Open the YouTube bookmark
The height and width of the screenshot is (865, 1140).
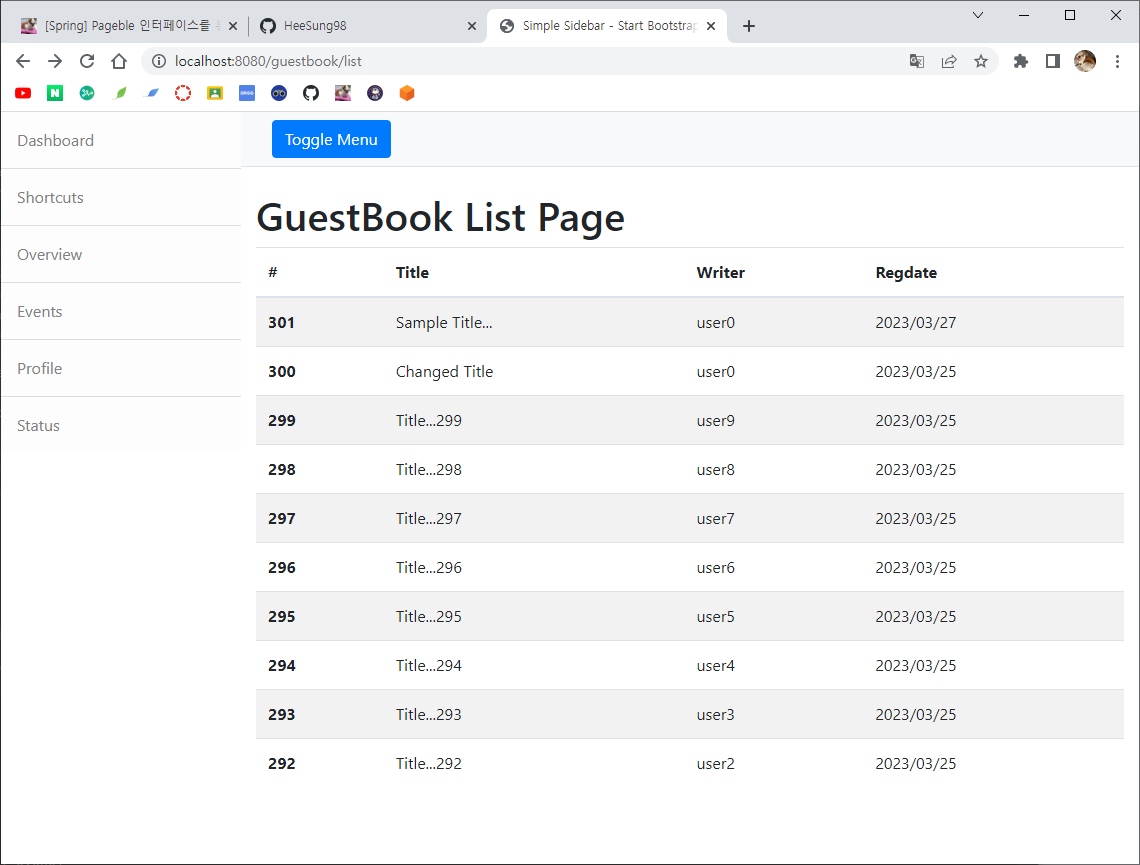click(x=23, y=93)
